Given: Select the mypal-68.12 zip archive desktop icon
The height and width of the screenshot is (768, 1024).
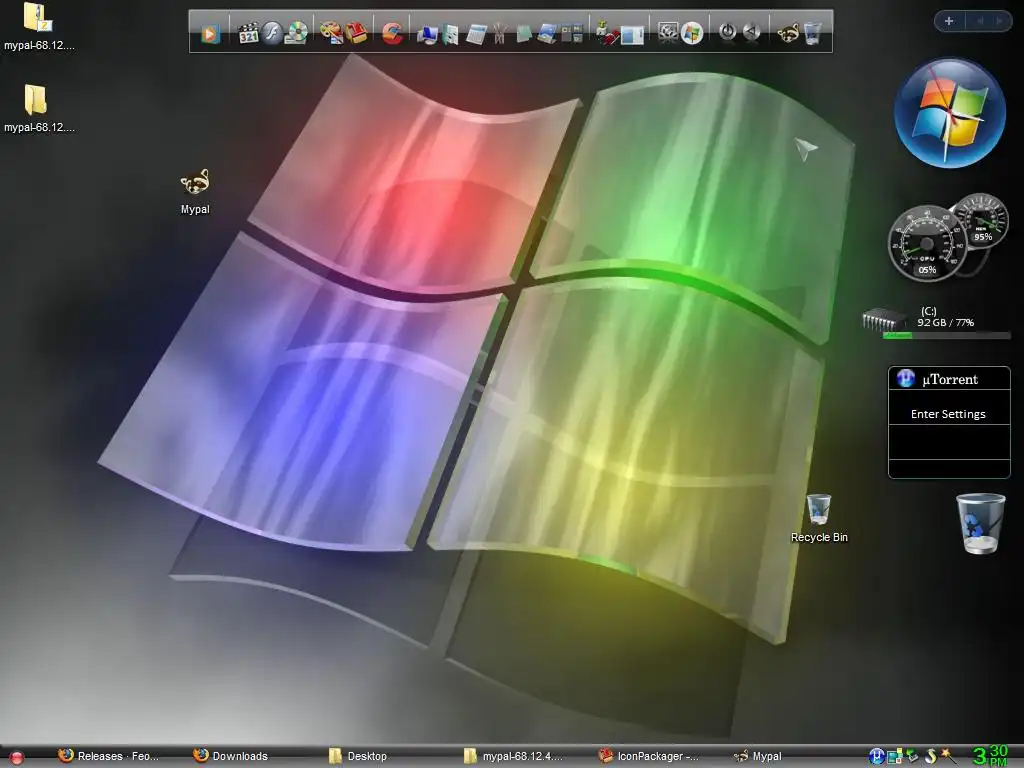Looking at the screenshot, I should click(39, 27).
